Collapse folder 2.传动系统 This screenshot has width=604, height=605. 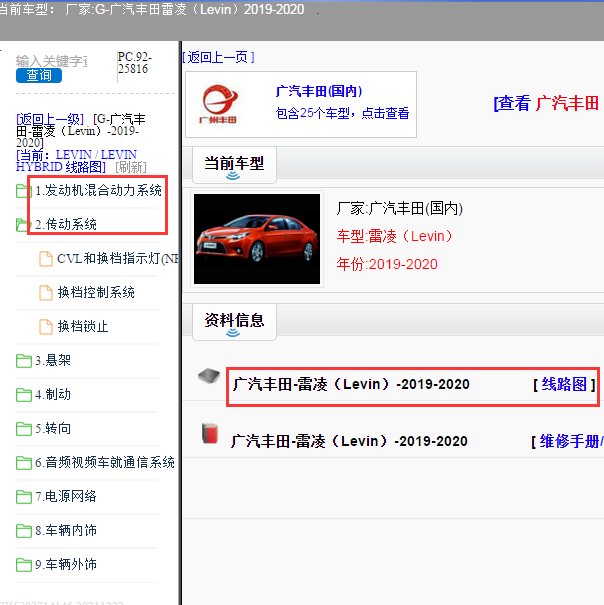click(66, 224)
